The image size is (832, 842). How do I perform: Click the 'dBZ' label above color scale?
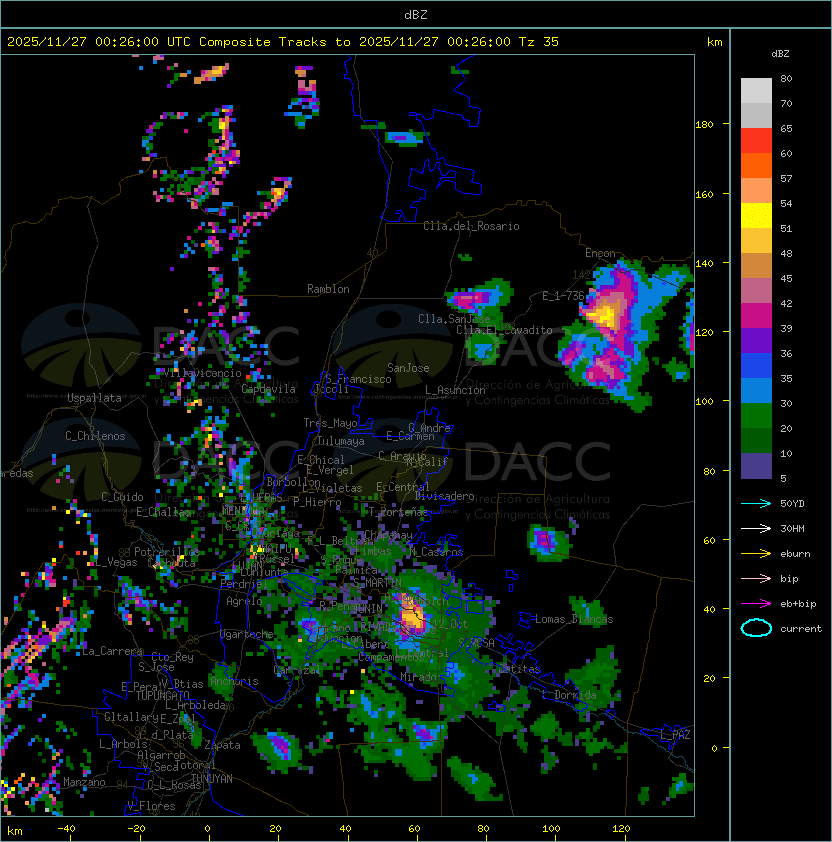pyautogui.click(x=780, y=54)
